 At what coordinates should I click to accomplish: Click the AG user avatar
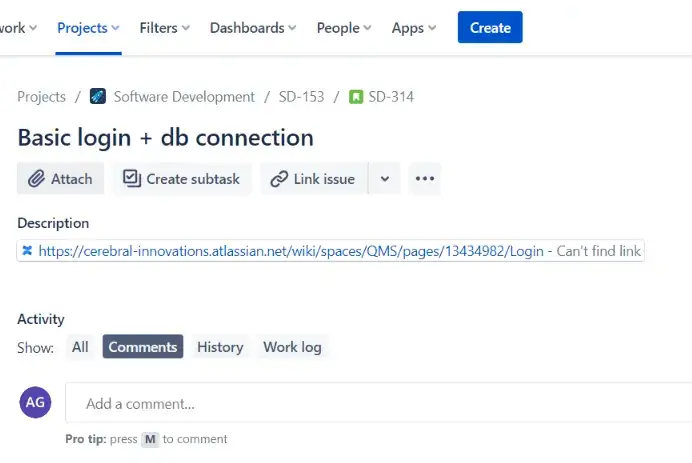35,402
